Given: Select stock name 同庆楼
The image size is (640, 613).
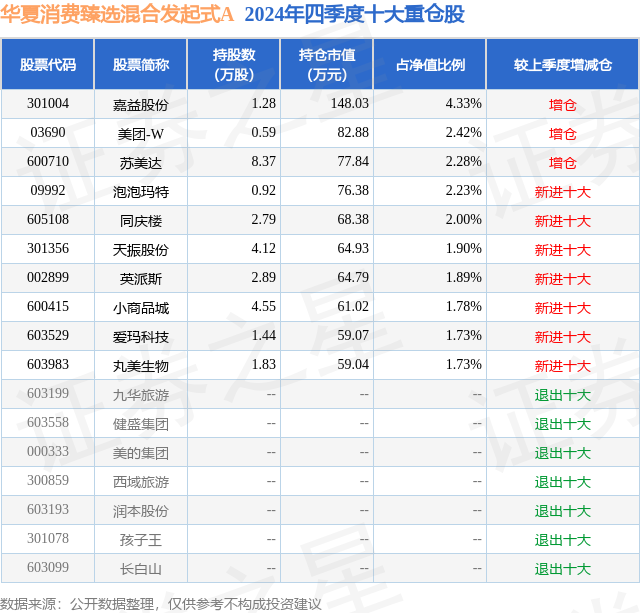Looking at the screenshot, I should tap(141, 221).
